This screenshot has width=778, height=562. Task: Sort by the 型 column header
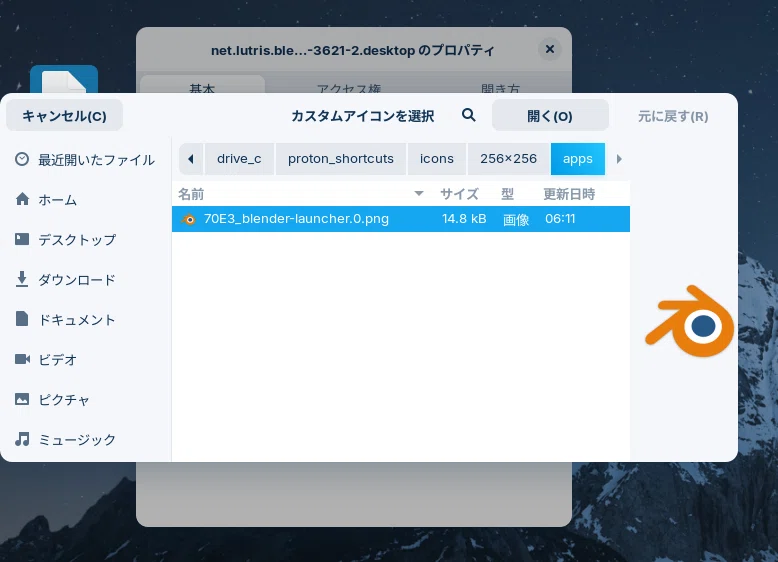coord(508,193)
